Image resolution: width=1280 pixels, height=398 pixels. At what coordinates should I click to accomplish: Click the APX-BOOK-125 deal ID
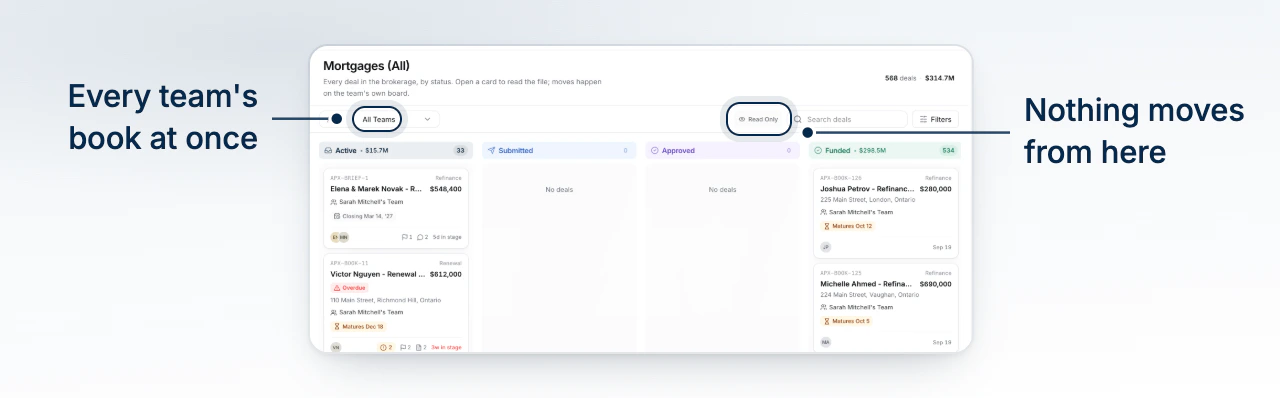841,273
